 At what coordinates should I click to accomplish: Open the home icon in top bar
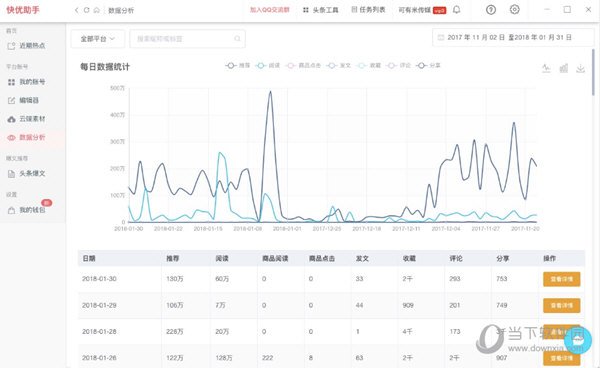pos(97,10)
